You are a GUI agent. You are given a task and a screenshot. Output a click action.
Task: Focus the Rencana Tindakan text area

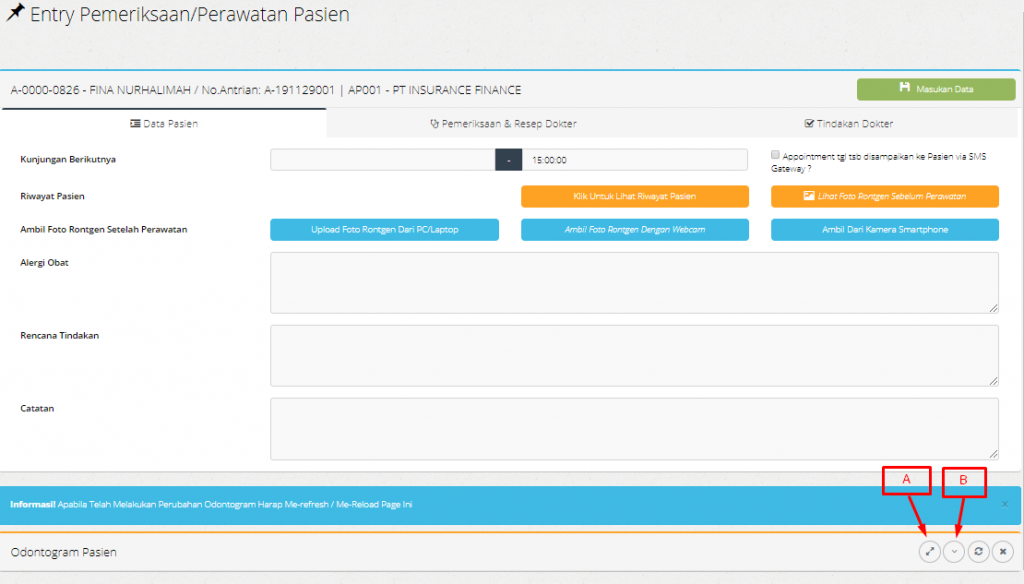(634, 355)
